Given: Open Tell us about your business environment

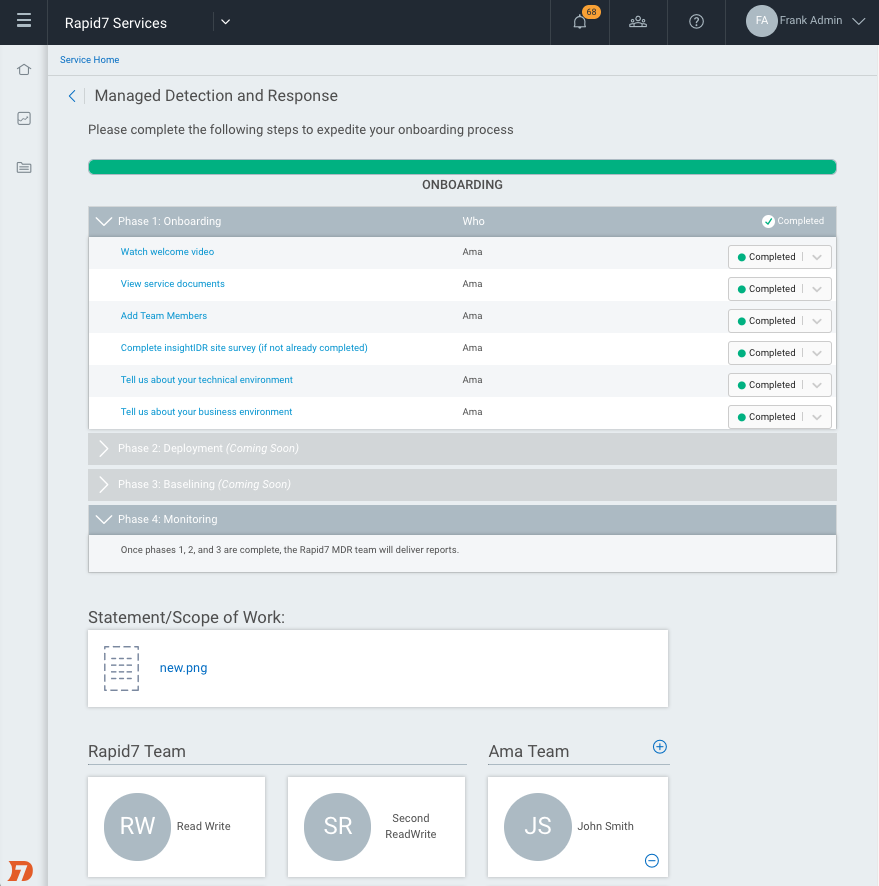Looking at the screenshot, I should pyautogui.click(x=206, y=412).
